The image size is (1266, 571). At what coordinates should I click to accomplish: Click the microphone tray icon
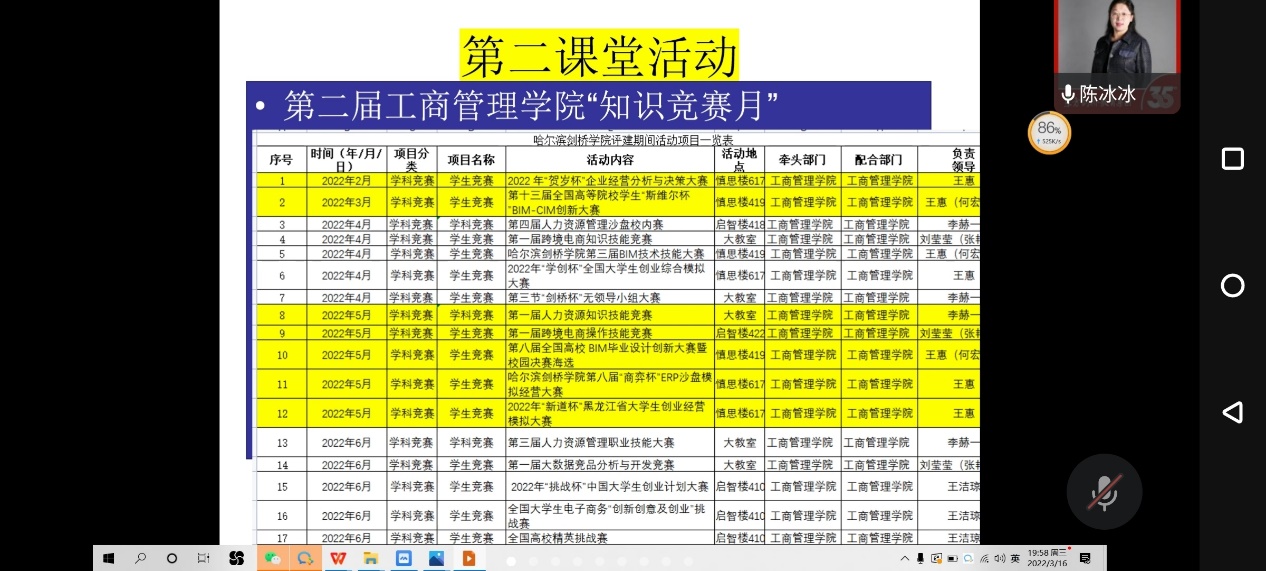(x=920, y=558)
